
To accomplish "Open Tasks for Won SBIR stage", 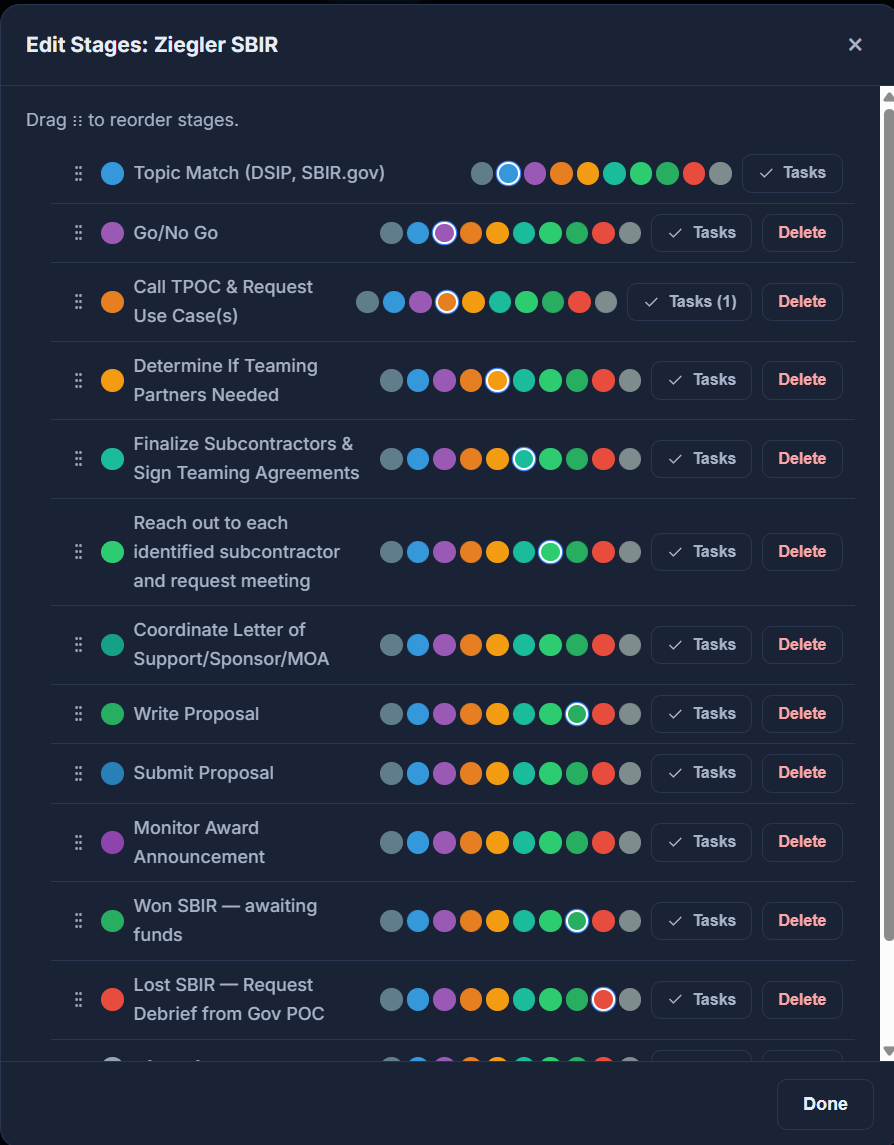I will pos(701,920).
